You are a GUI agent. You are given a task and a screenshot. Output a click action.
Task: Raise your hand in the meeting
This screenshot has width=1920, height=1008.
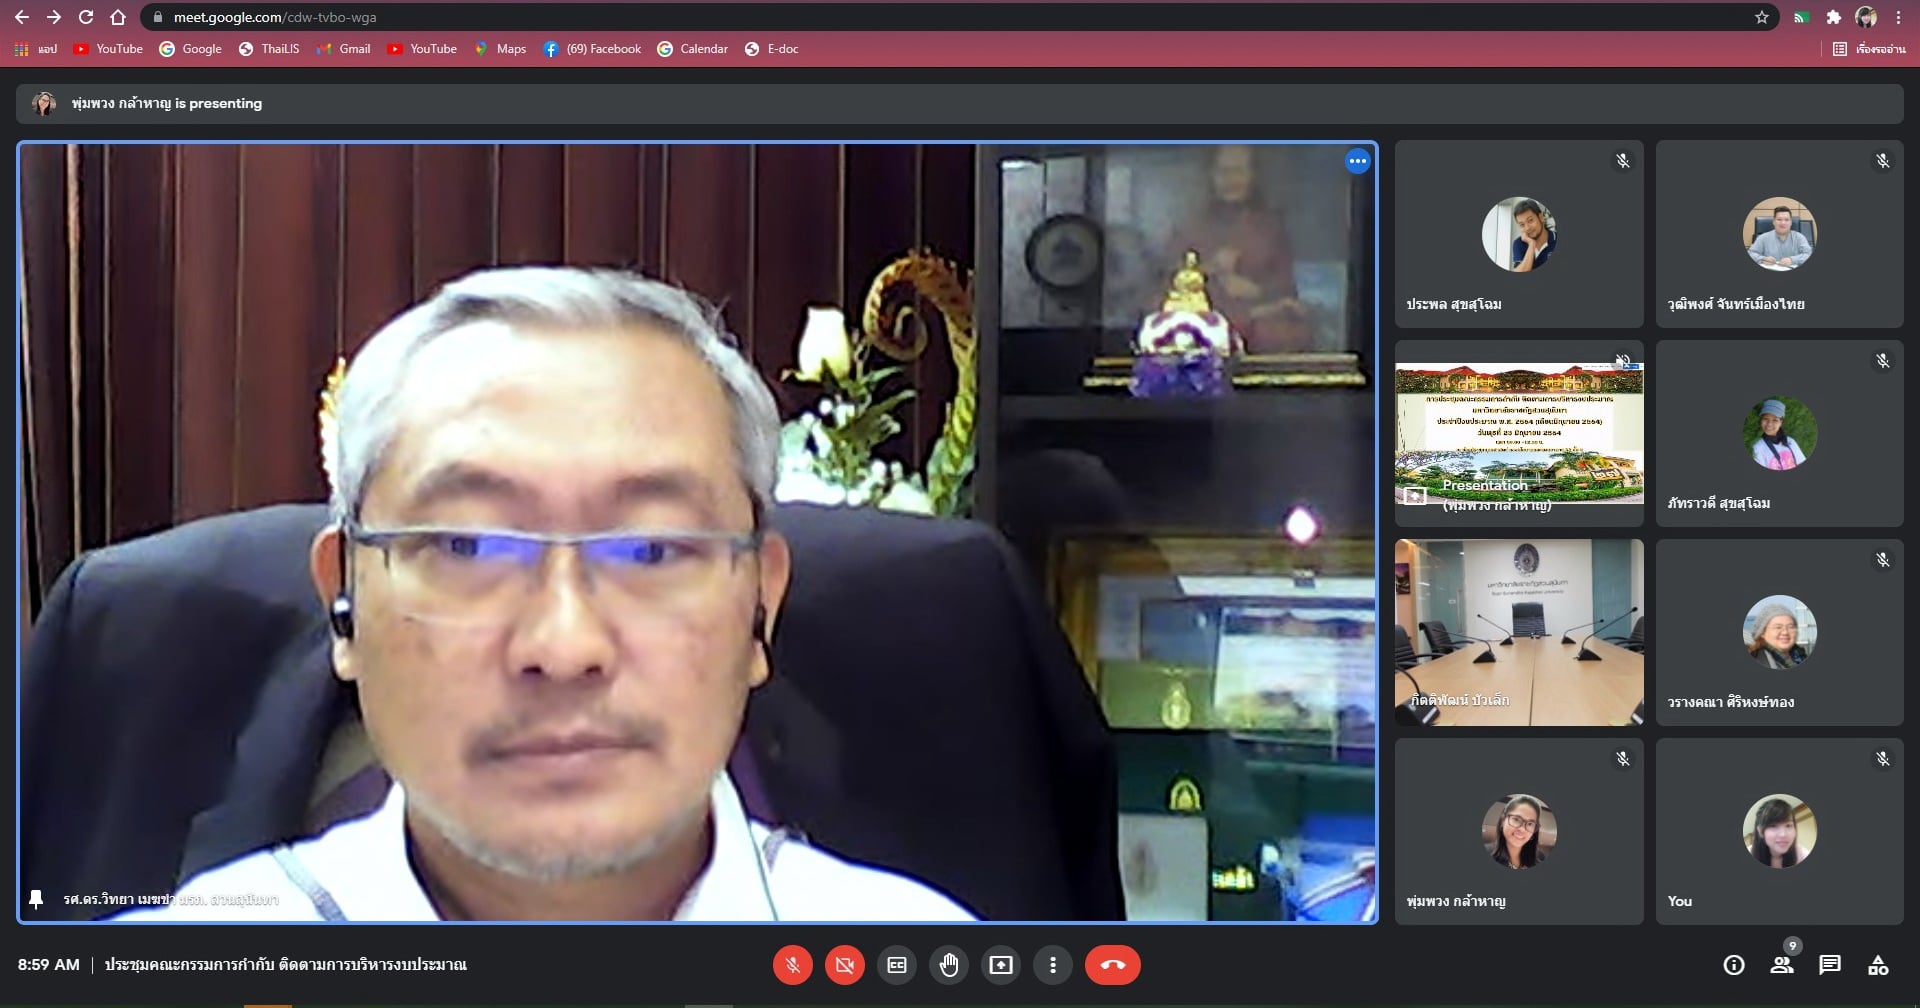[x=949, y=965]
